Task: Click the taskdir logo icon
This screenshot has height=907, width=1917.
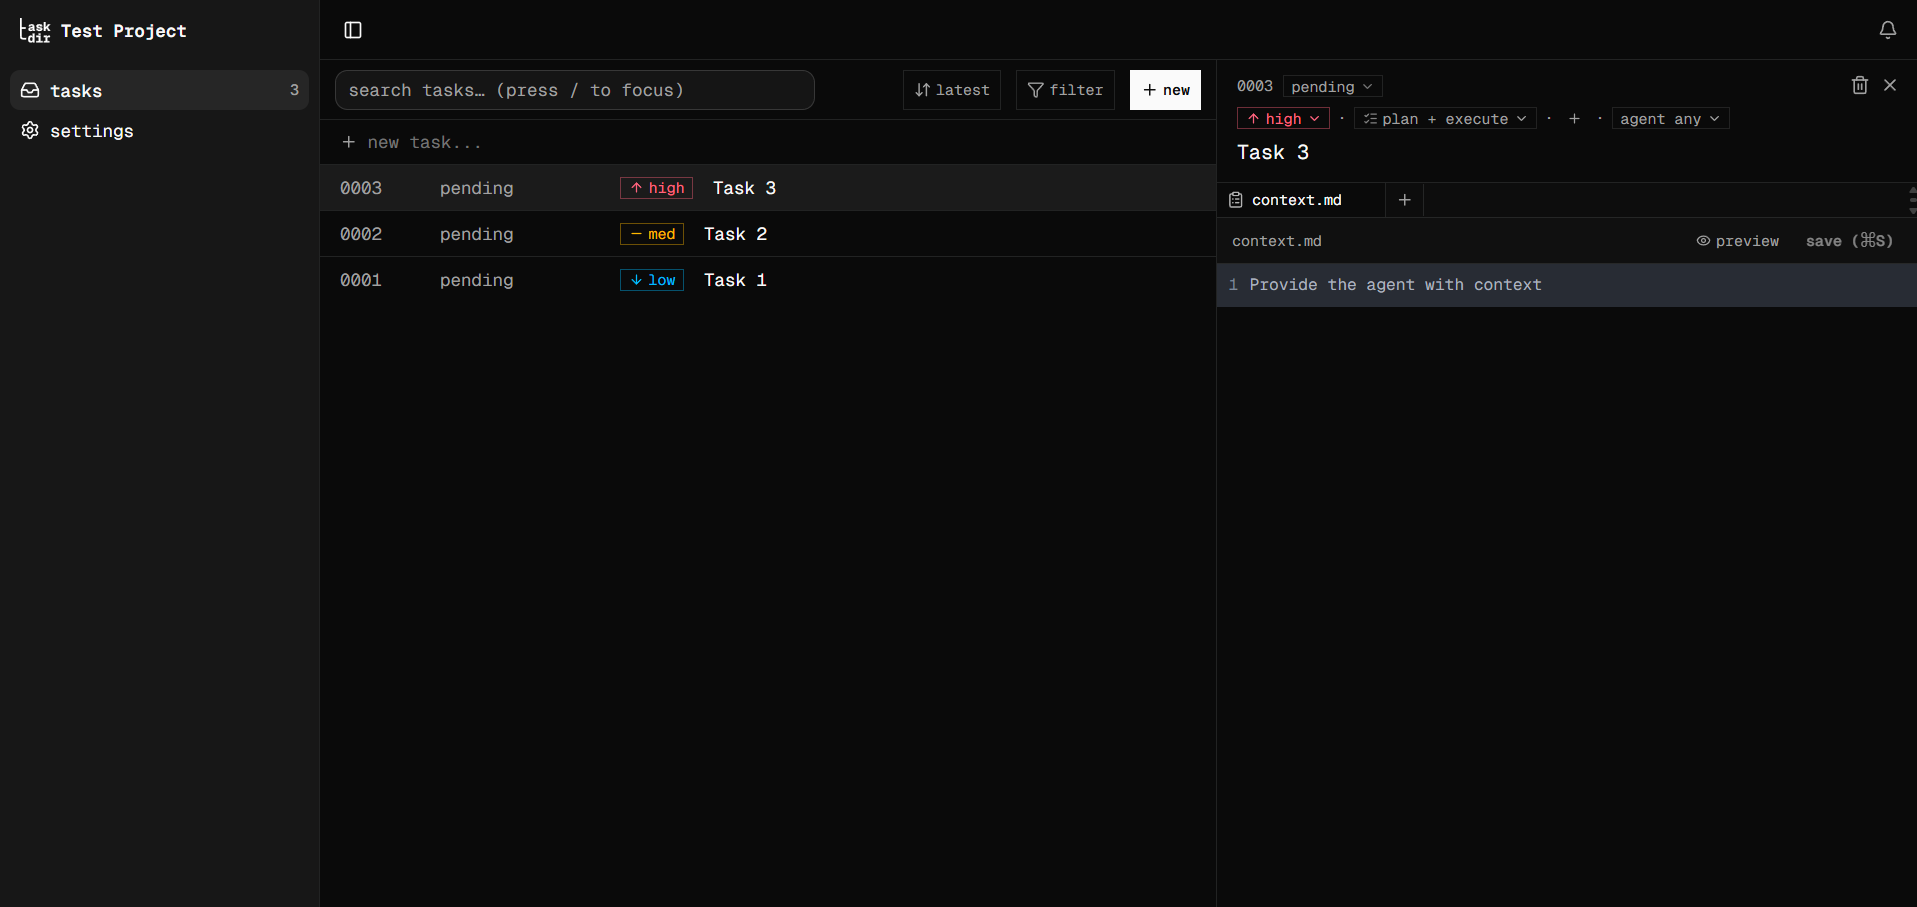Action: pyautogui.click(x=35, y=31)
